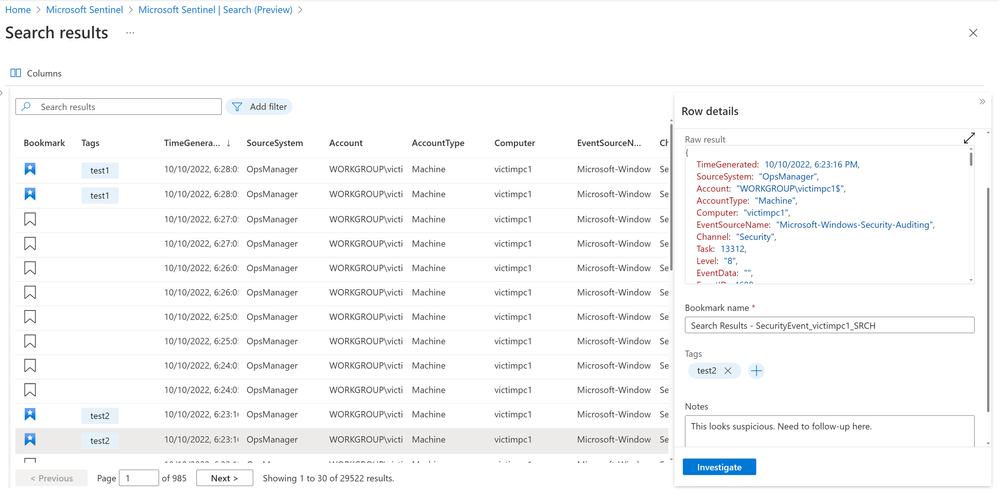This screenshot has width=999, height=494.
Task: Click the Task 13312 raw result line
Action: tap(721, 249)
